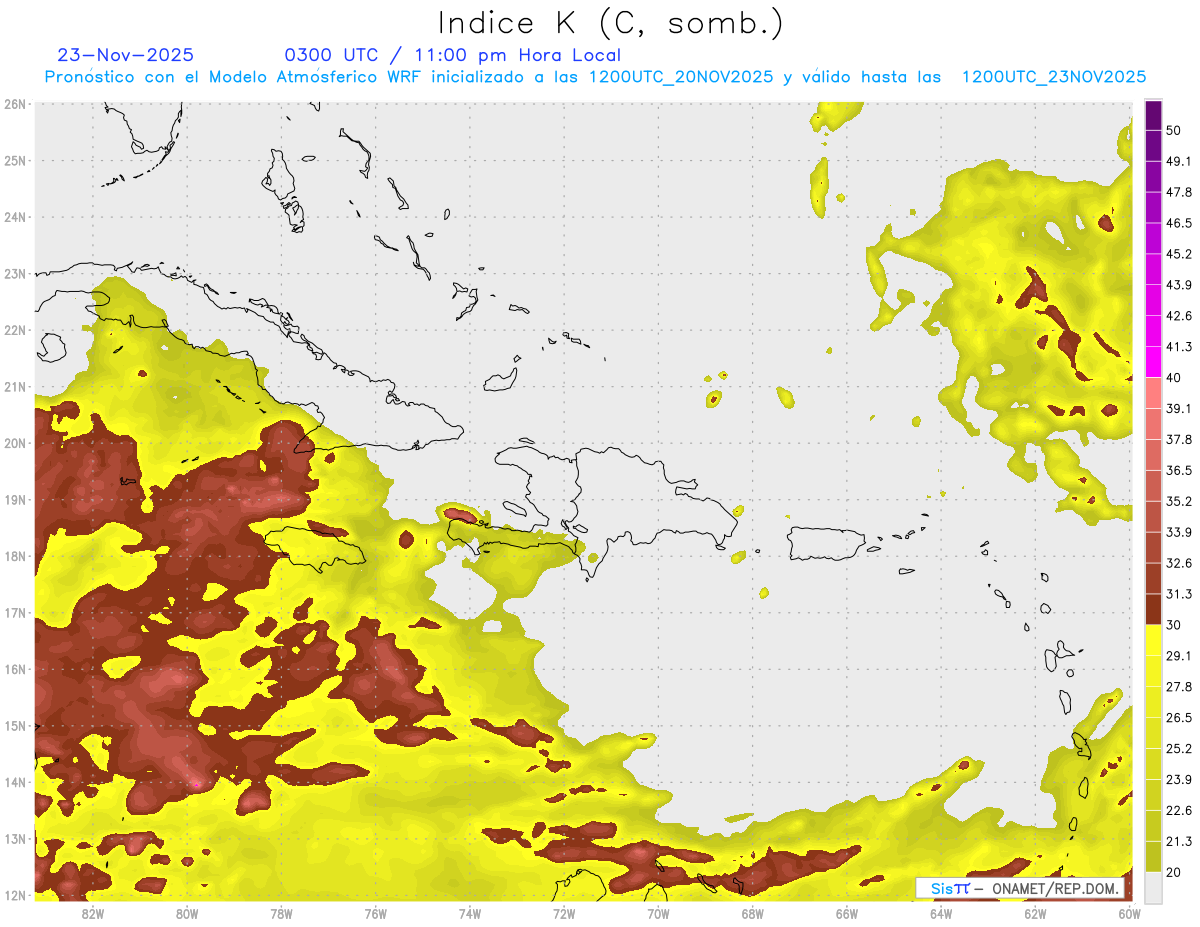The width and height of the screenshot is (1200, 927).
Task: Click the colorbar value 23.9
Action: click(1178, 779)
